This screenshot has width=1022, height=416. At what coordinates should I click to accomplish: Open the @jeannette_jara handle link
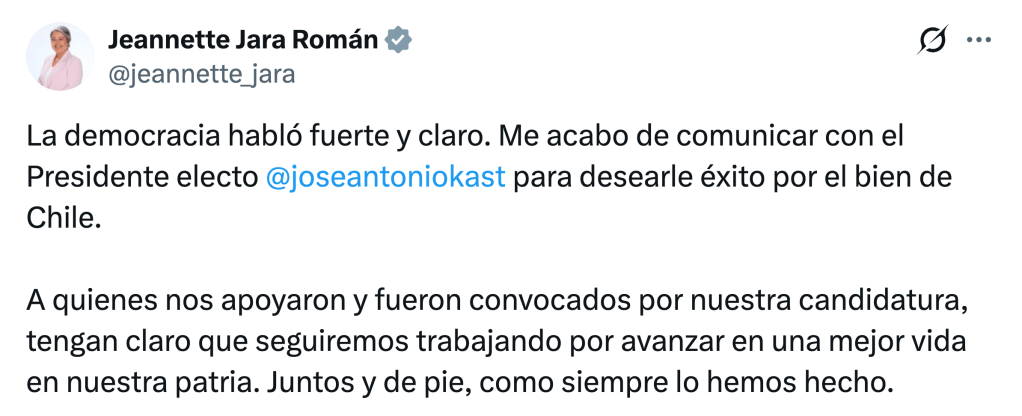[201, 74]
